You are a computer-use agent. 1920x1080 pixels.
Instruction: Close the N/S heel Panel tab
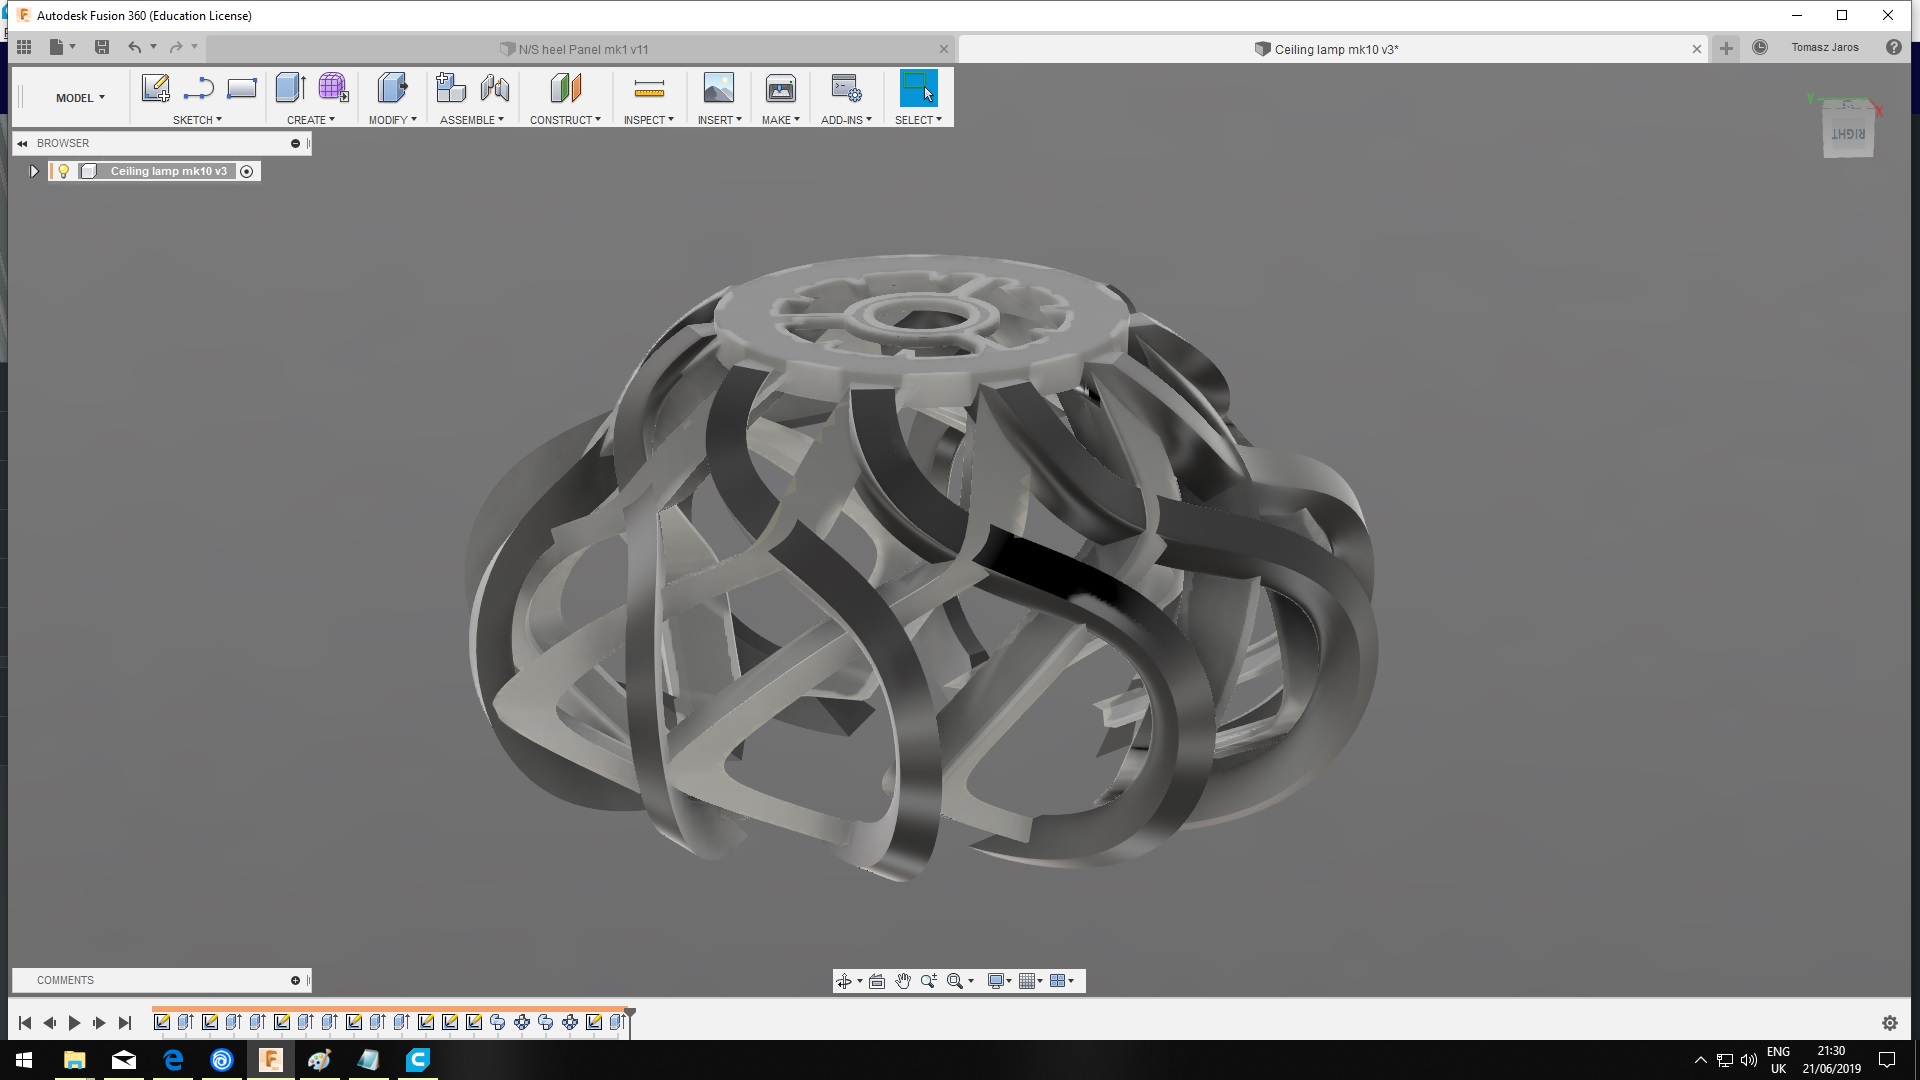943,49
